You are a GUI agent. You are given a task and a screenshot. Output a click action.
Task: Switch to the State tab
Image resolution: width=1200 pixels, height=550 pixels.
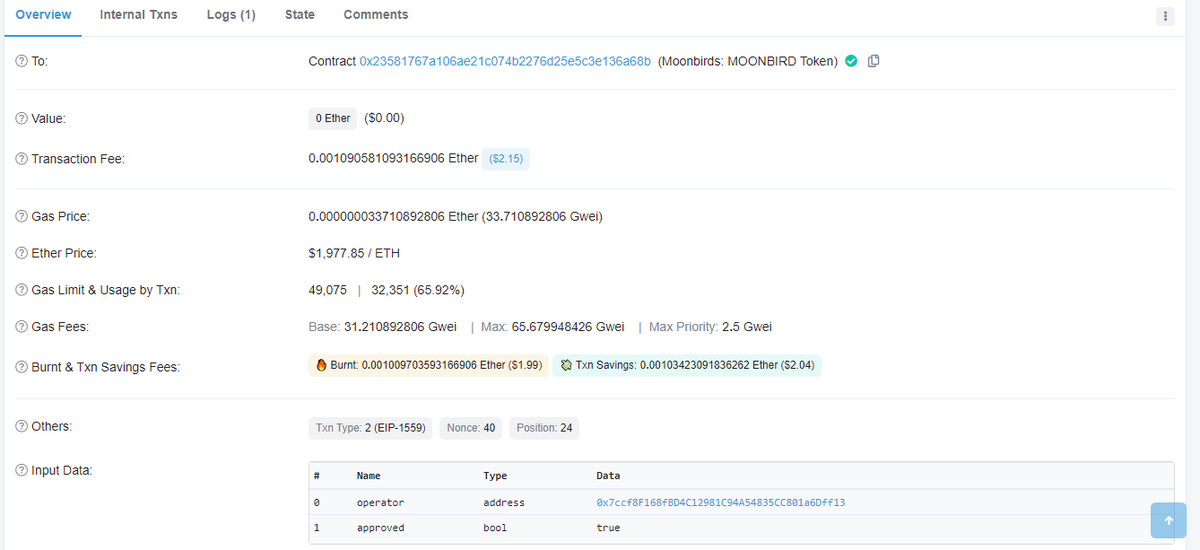click(299, 15)
